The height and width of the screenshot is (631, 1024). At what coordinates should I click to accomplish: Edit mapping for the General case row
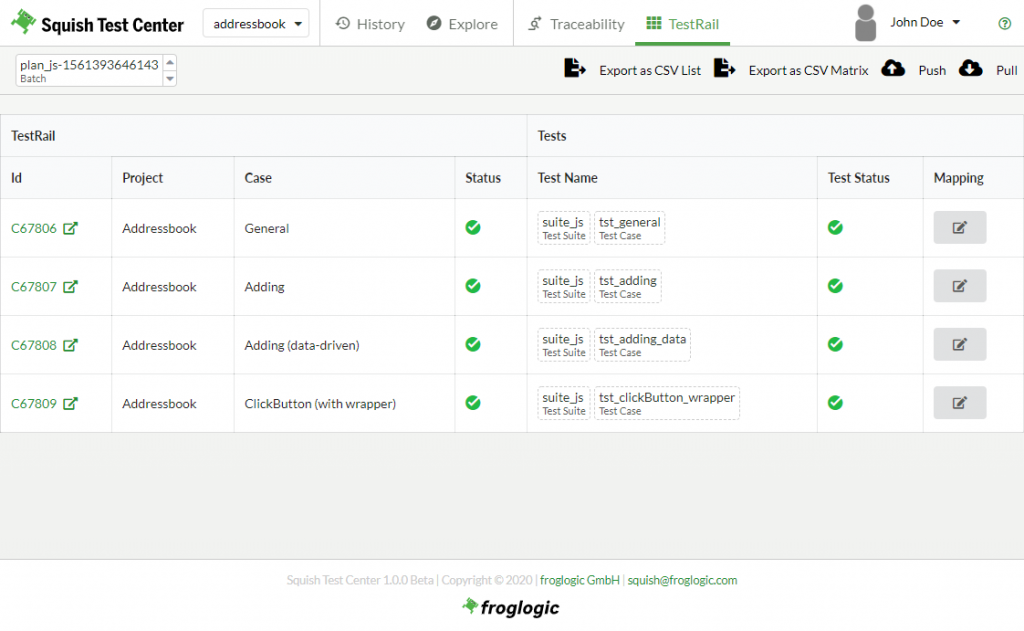[959, 228]
